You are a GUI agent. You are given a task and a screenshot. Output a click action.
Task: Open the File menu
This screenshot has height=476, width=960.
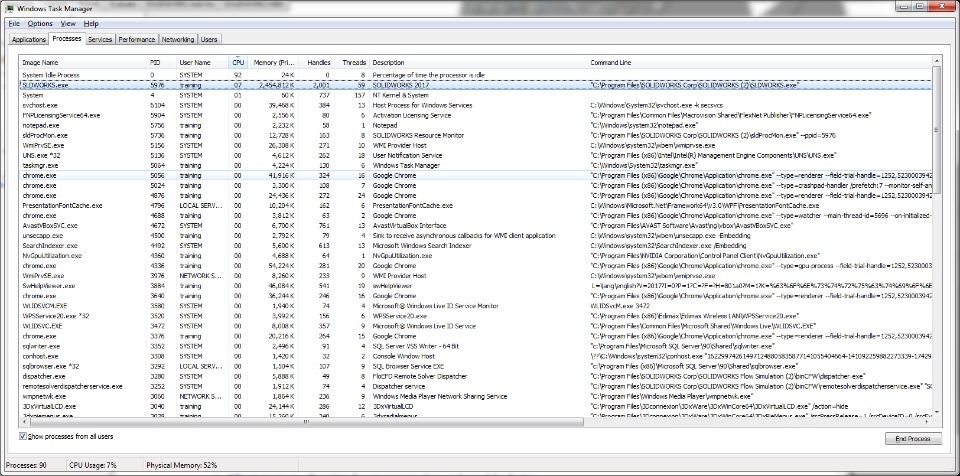click(x=13, y=22)
